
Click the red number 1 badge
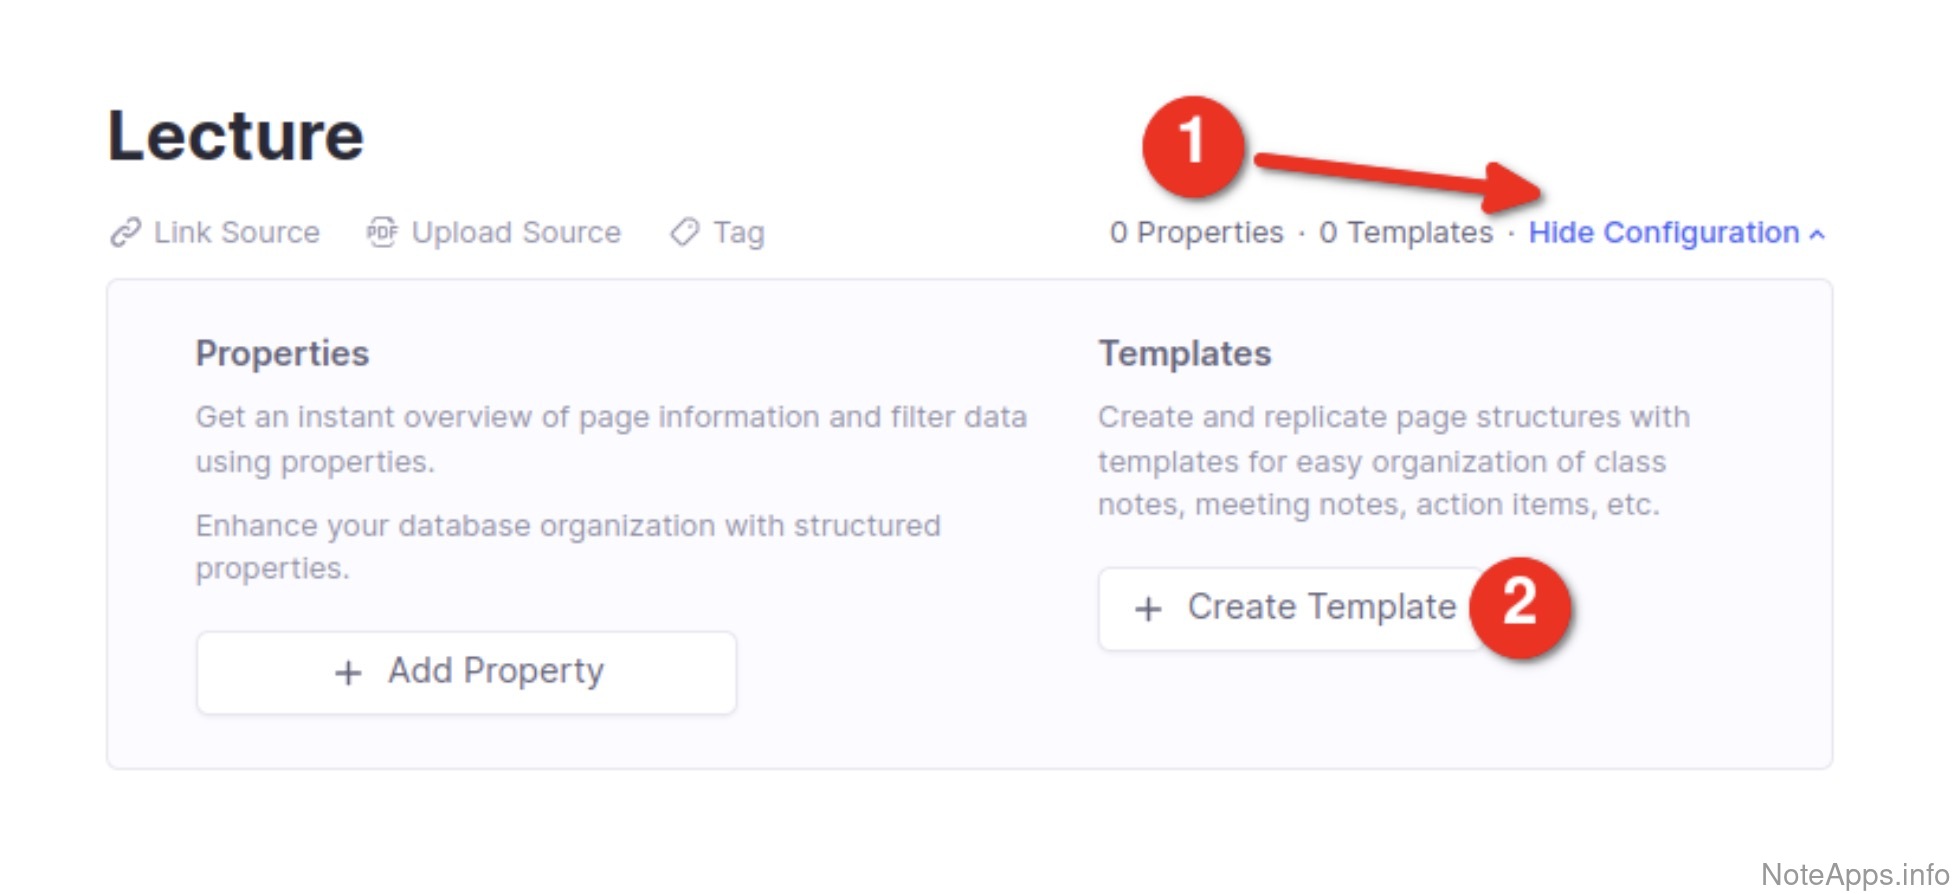pos(1192,146)
